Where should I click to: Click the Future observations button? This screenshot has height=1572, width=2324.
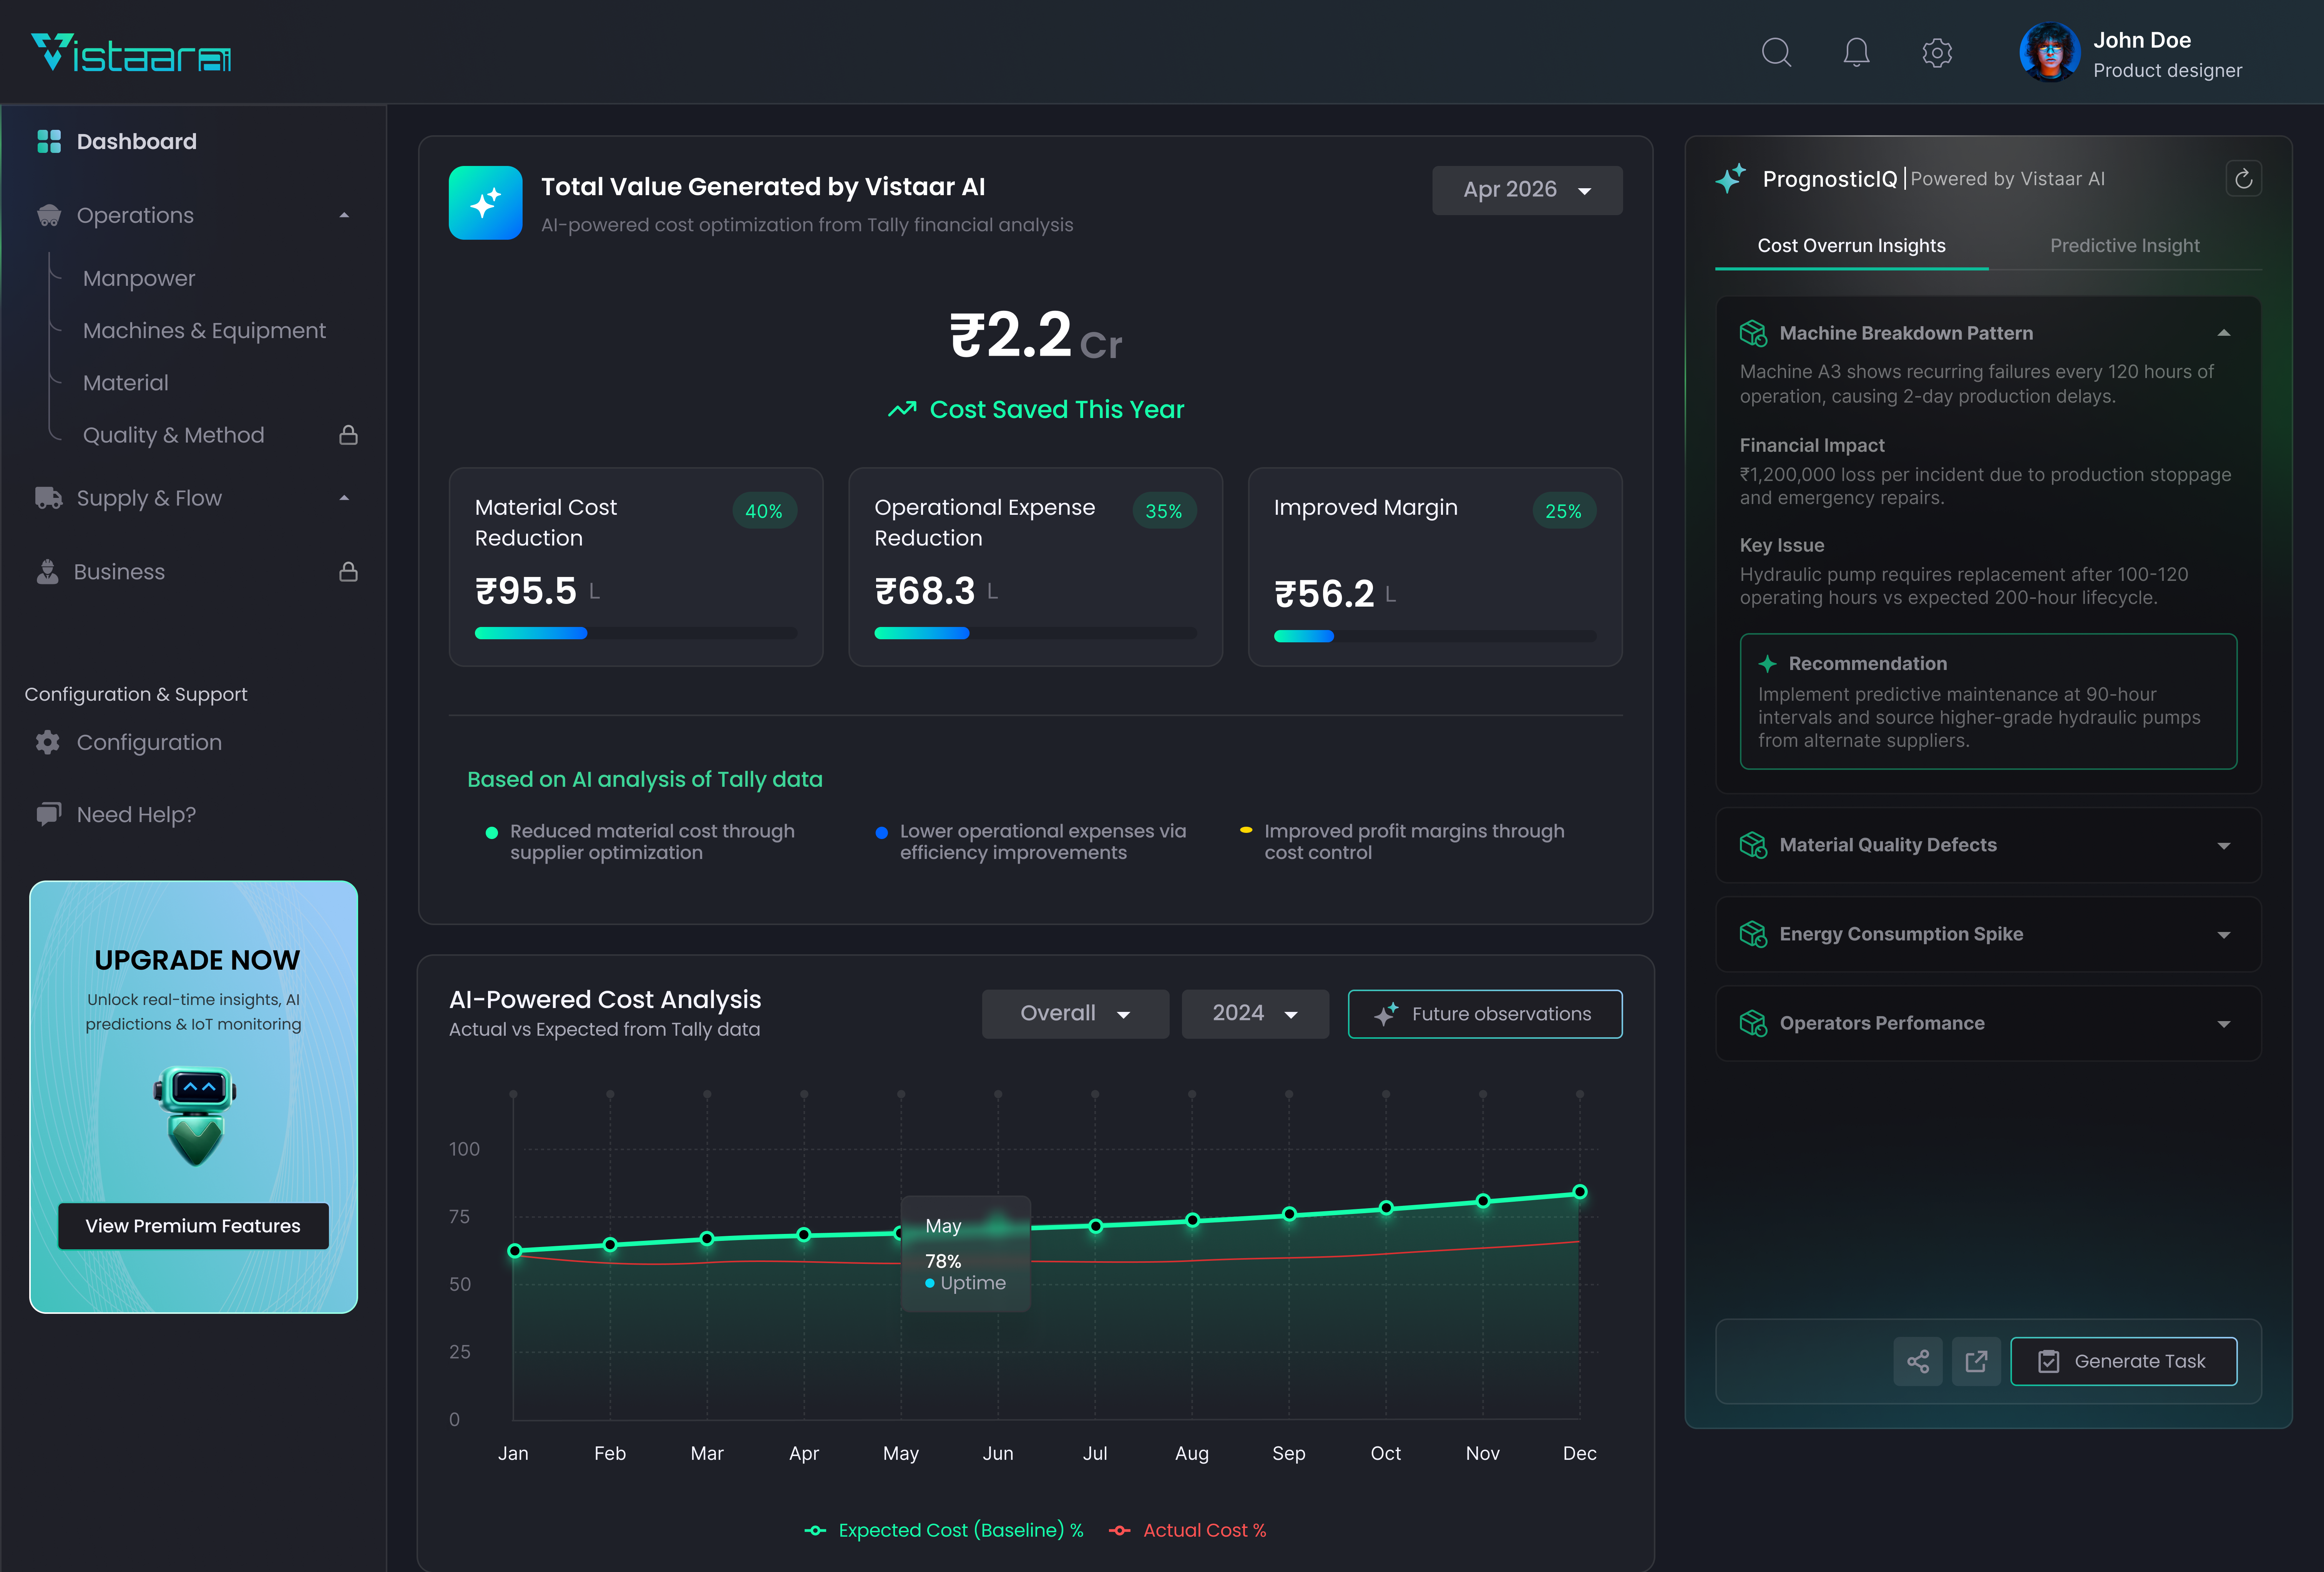(1485, 1014)
